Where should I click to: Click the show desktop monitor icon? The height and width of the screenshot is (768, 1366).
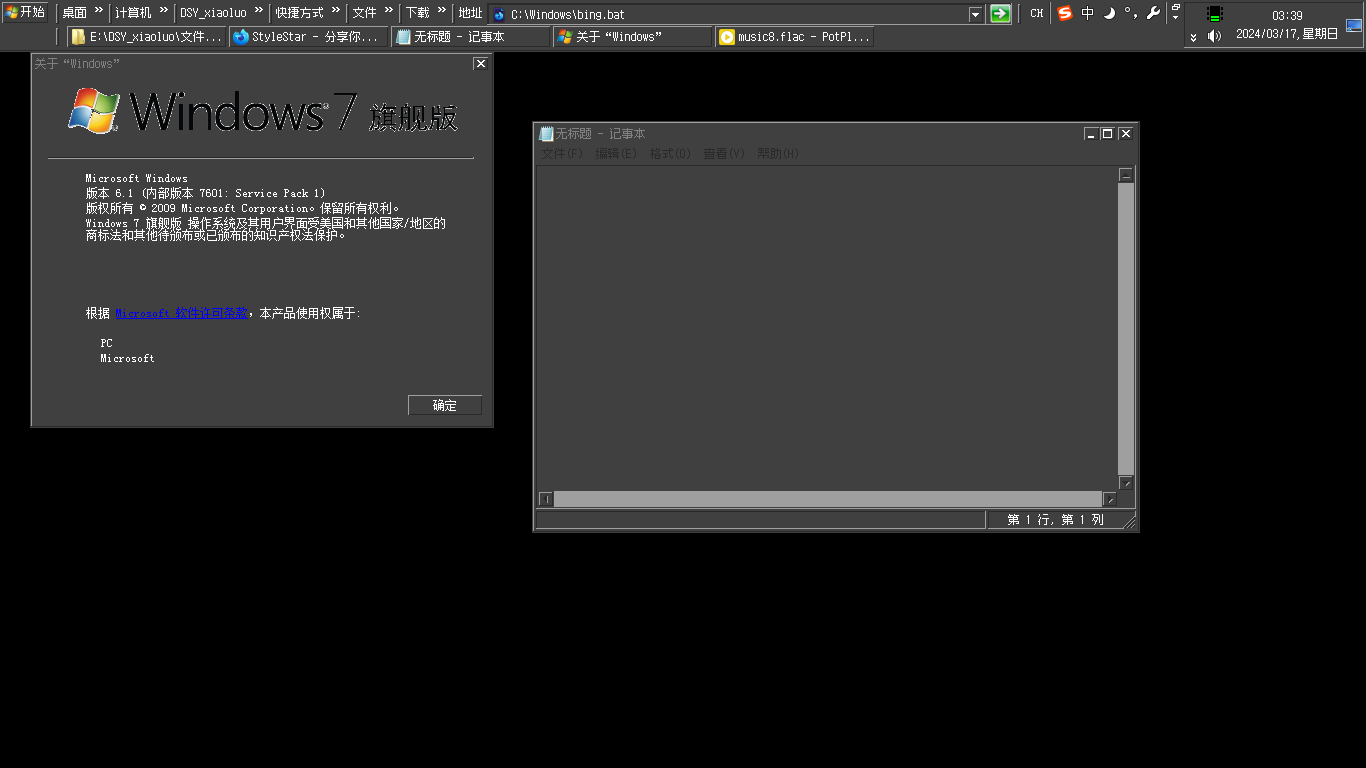point(1354,25)
